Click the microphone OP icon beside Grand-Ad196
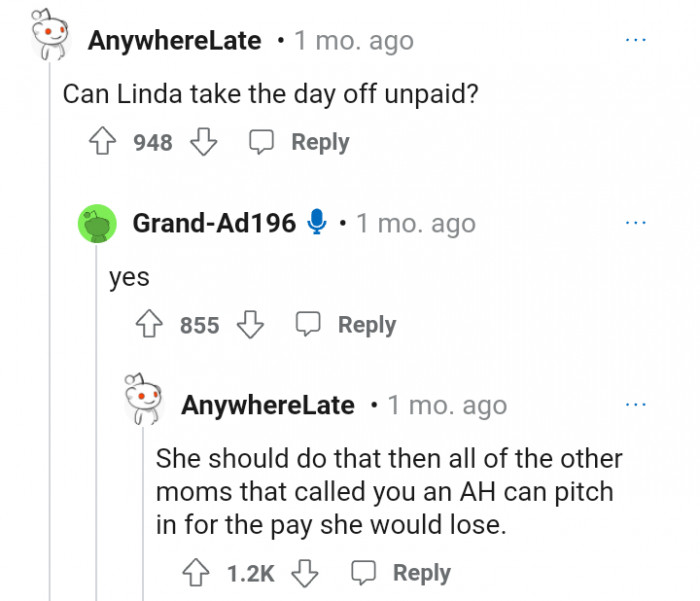 (317, 223)
